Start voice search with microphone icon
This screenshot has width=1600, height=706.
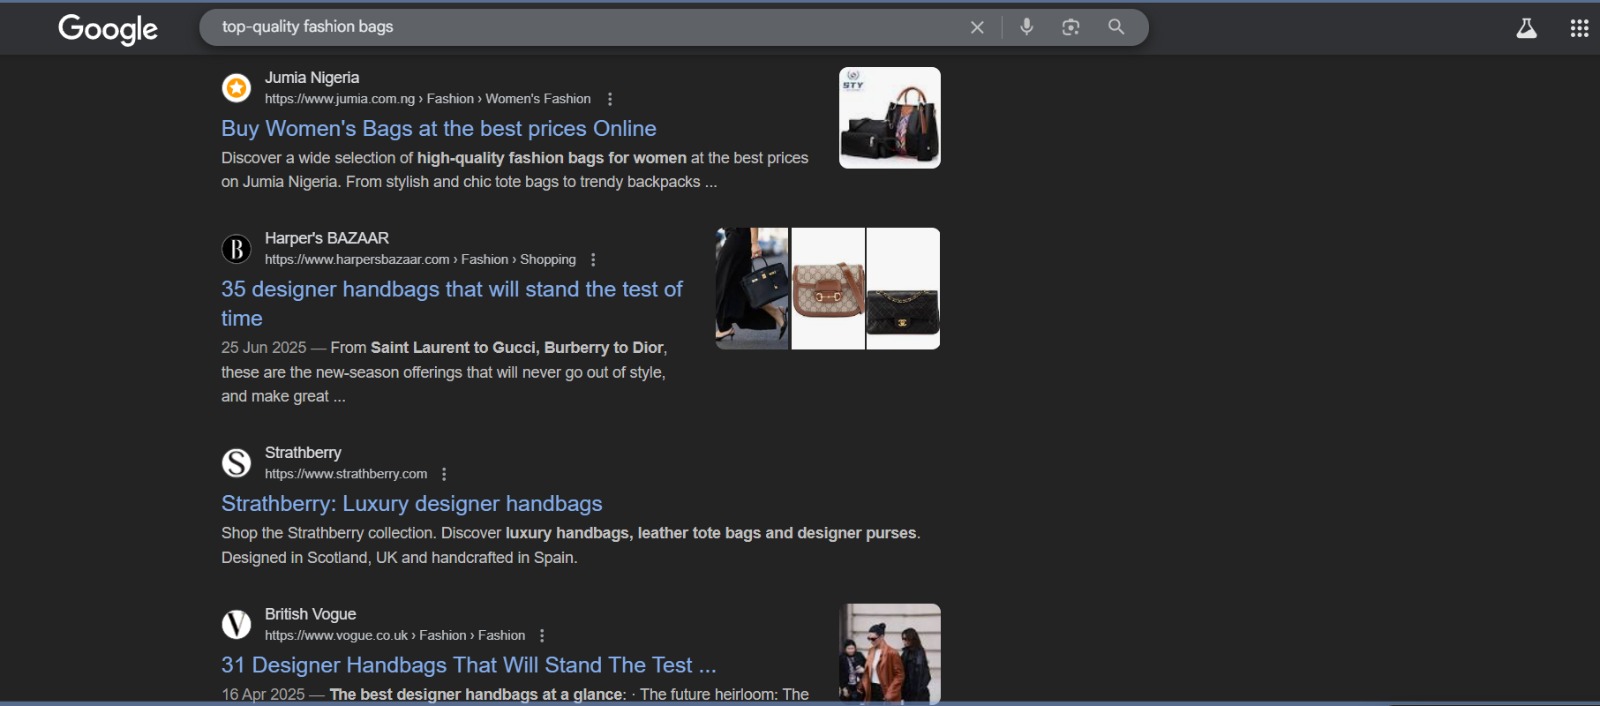click(1026, 27)
